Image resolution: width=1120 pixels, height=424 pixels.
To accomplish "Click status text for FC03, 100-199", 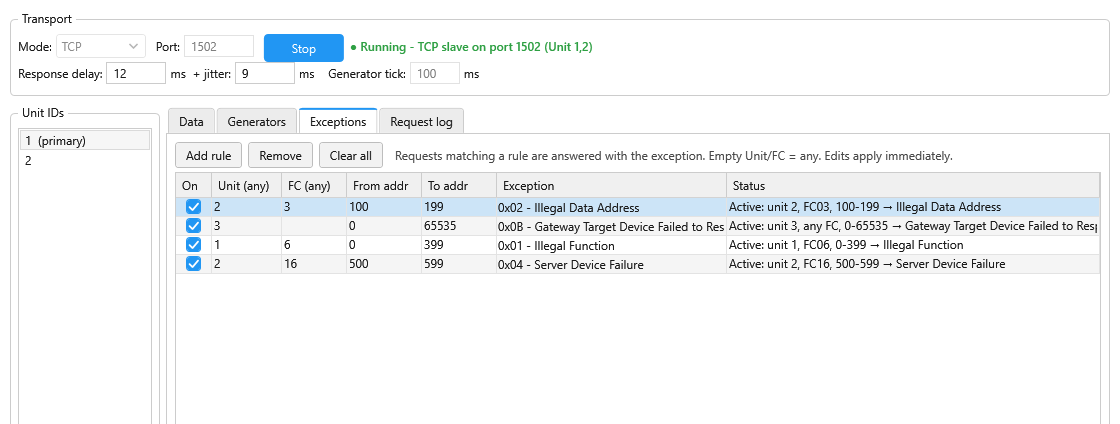I will click(865, 207).
